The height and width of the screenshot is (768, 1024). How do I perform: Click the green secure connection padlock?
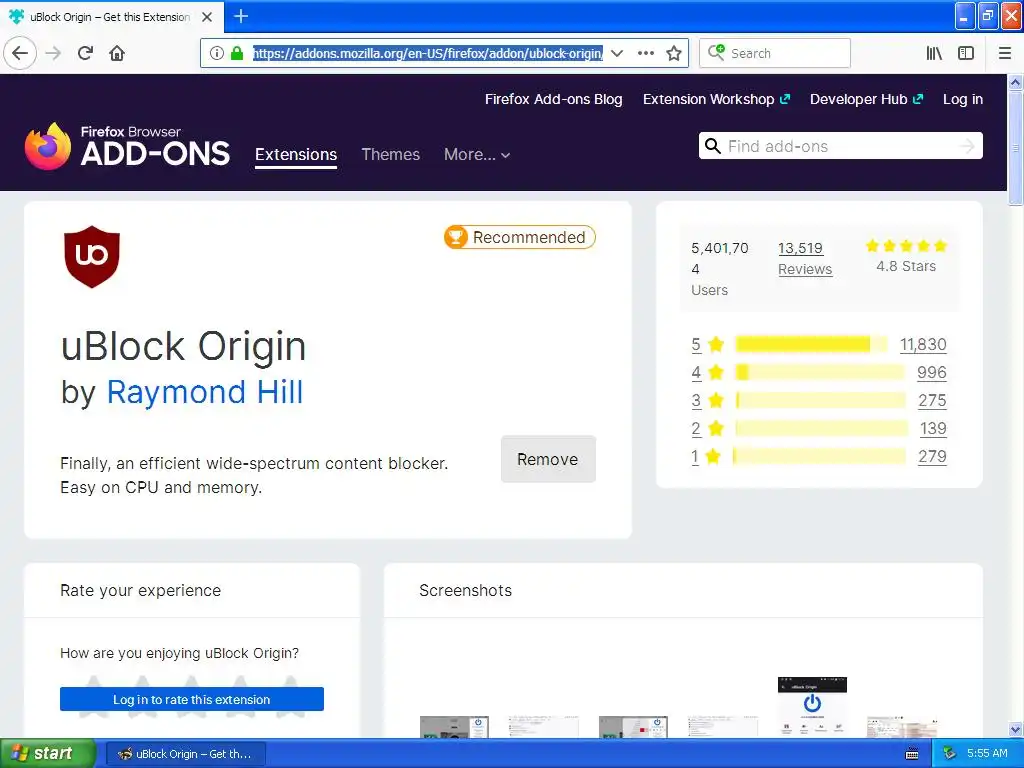click(x=237, y=53)
